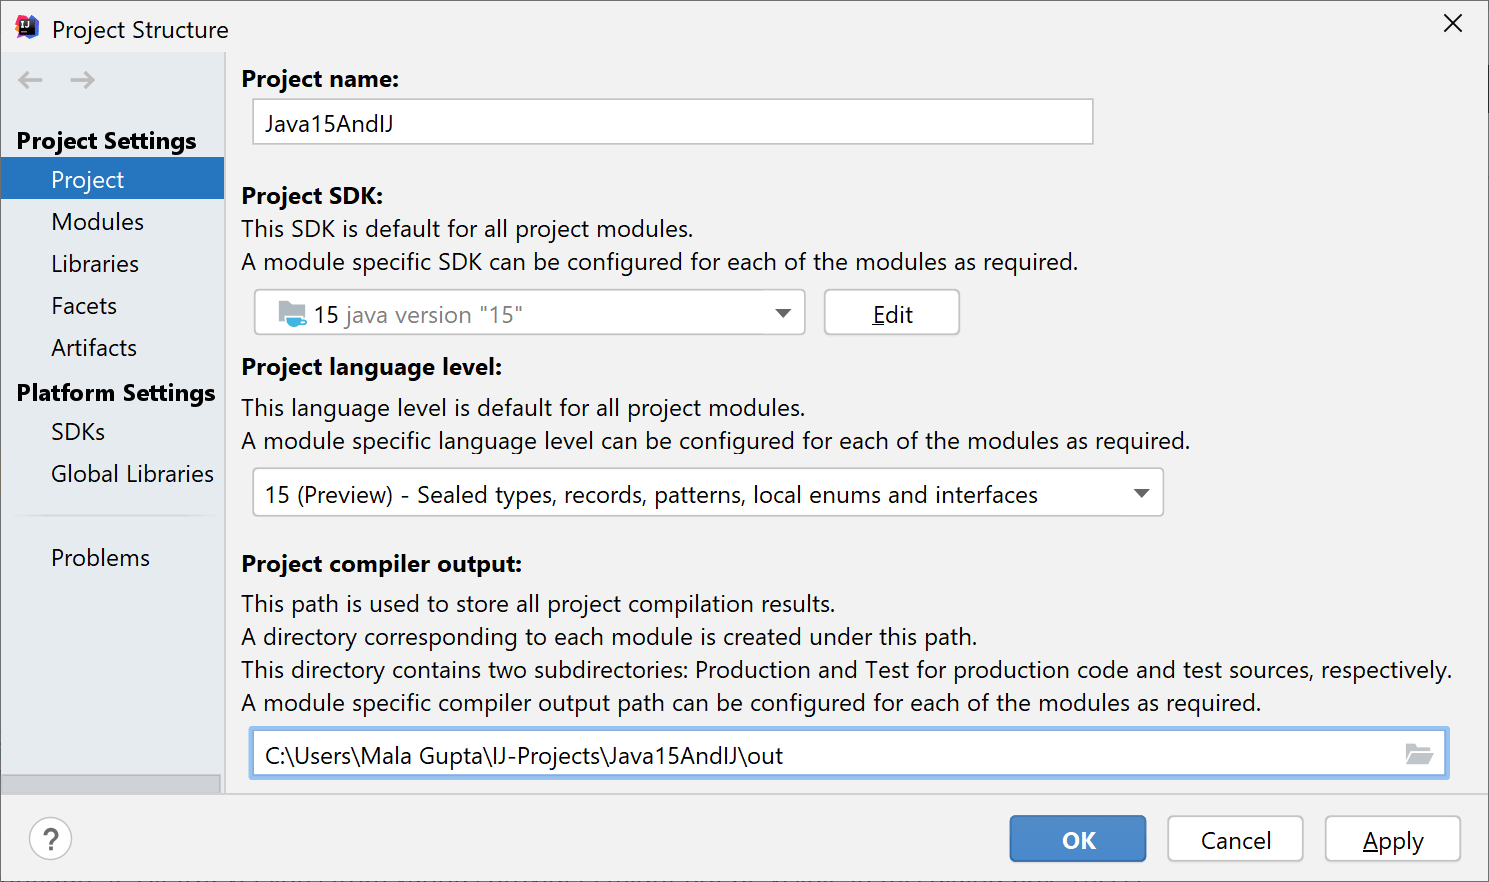Open the Artifacts configuration

(x=93, y=347)
